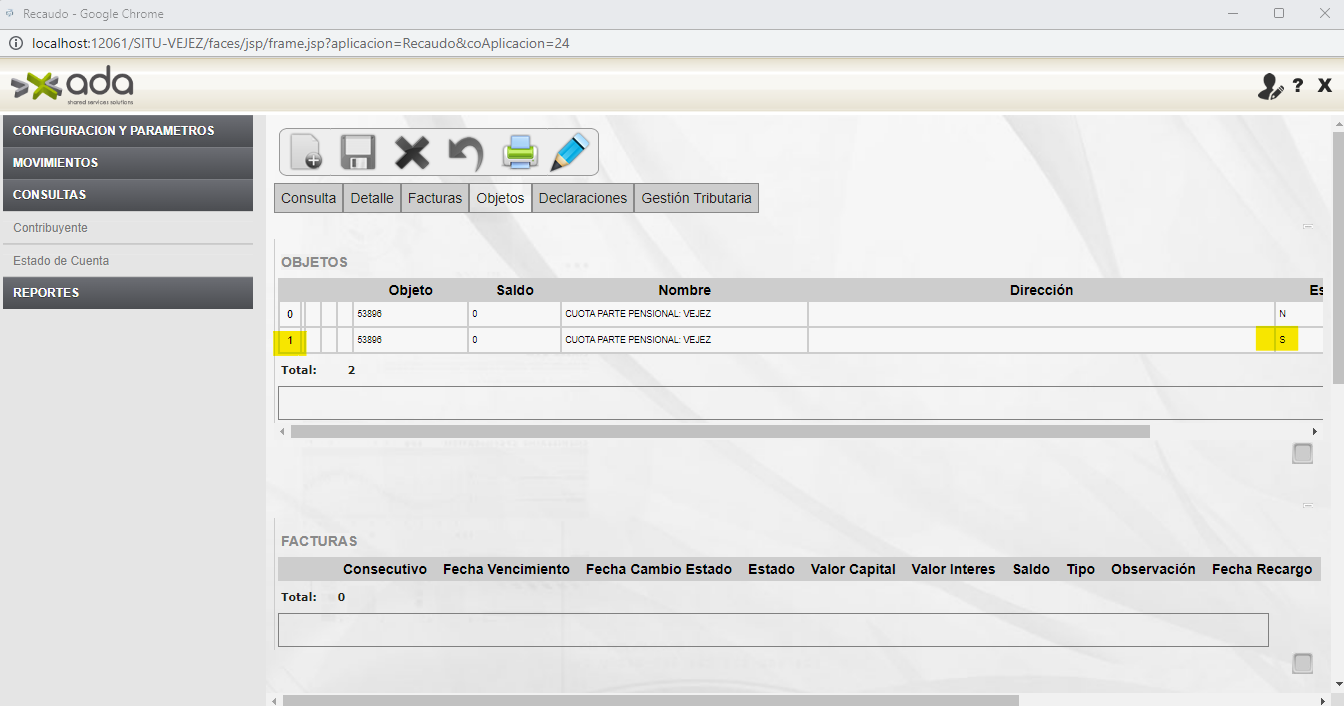Open the Contribuyente link in sidebar

[x=50, y=228]
